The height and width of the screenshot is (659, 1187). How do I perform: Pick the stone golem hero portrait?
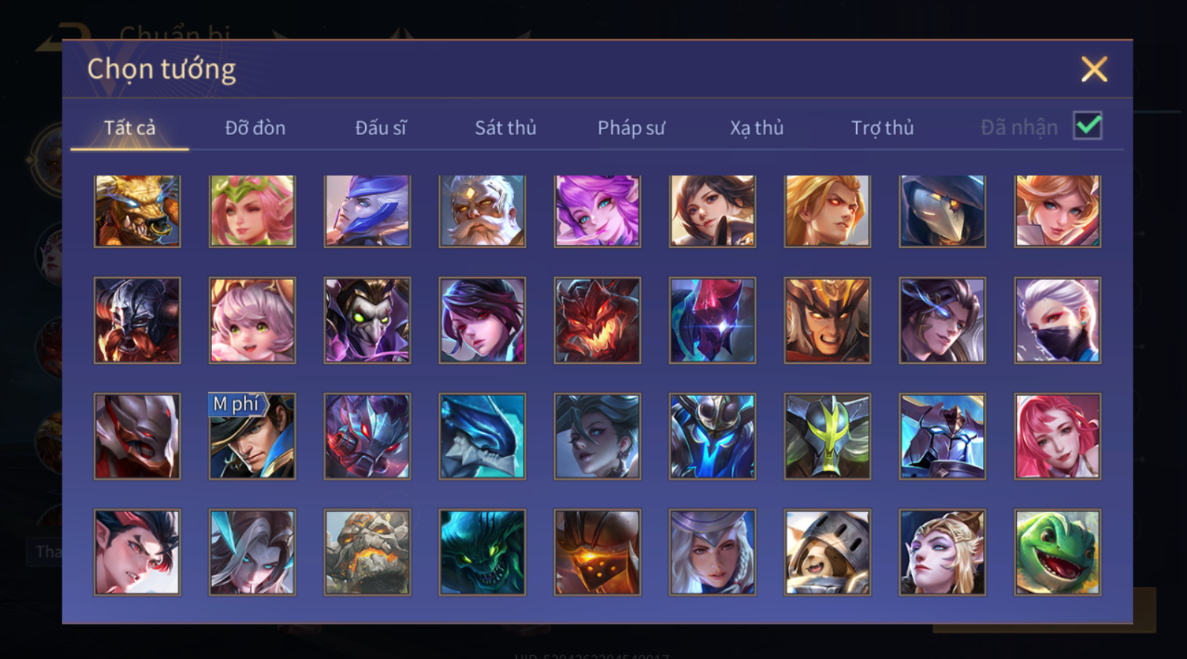(367, 552)
